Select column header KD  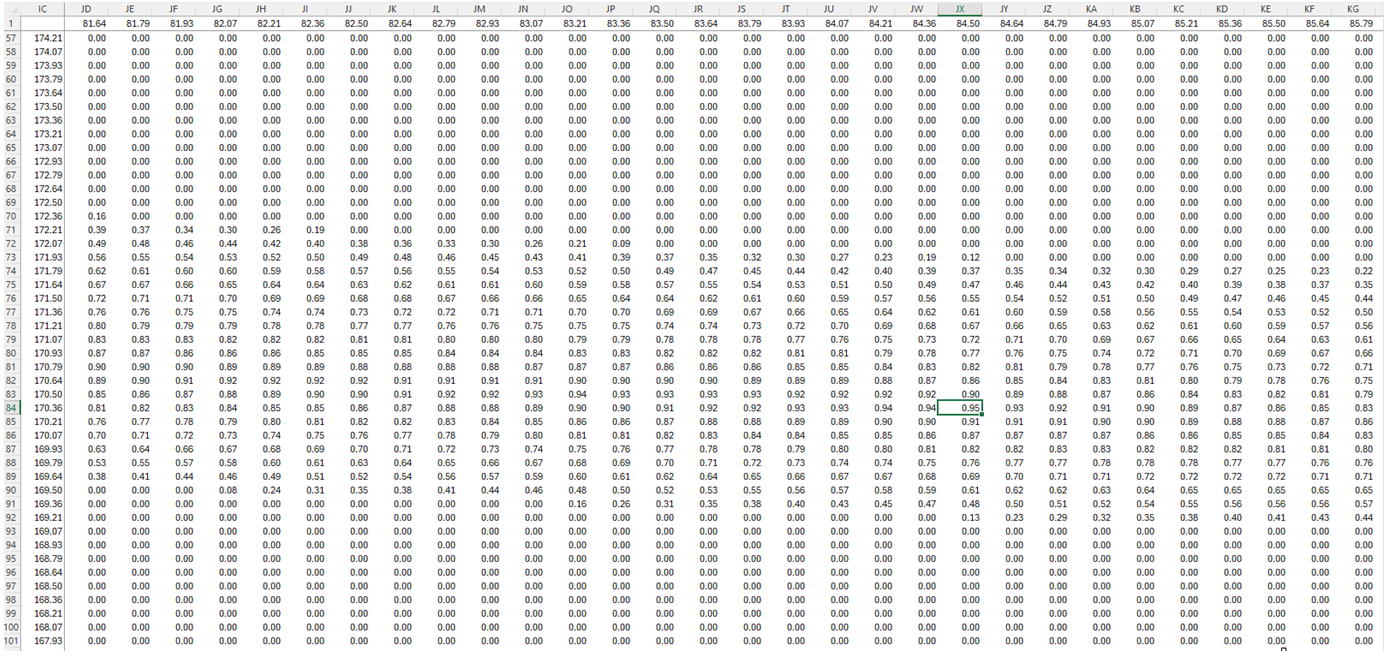tap(1224, 9)
